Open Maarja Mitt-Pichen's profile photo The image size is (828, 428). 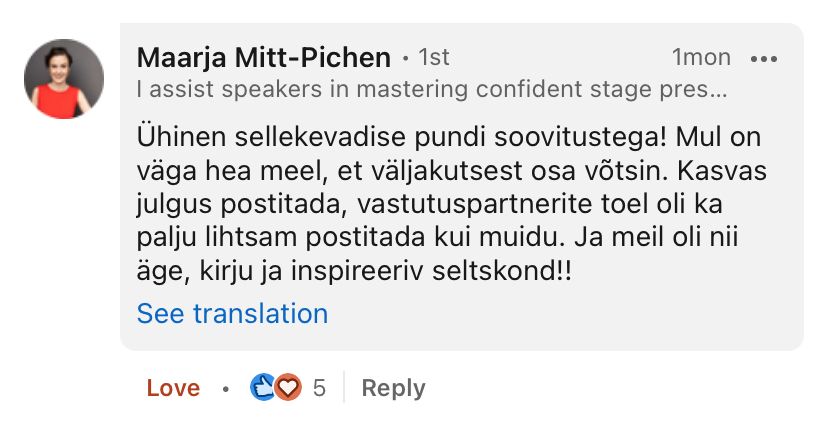click(64, 80)
